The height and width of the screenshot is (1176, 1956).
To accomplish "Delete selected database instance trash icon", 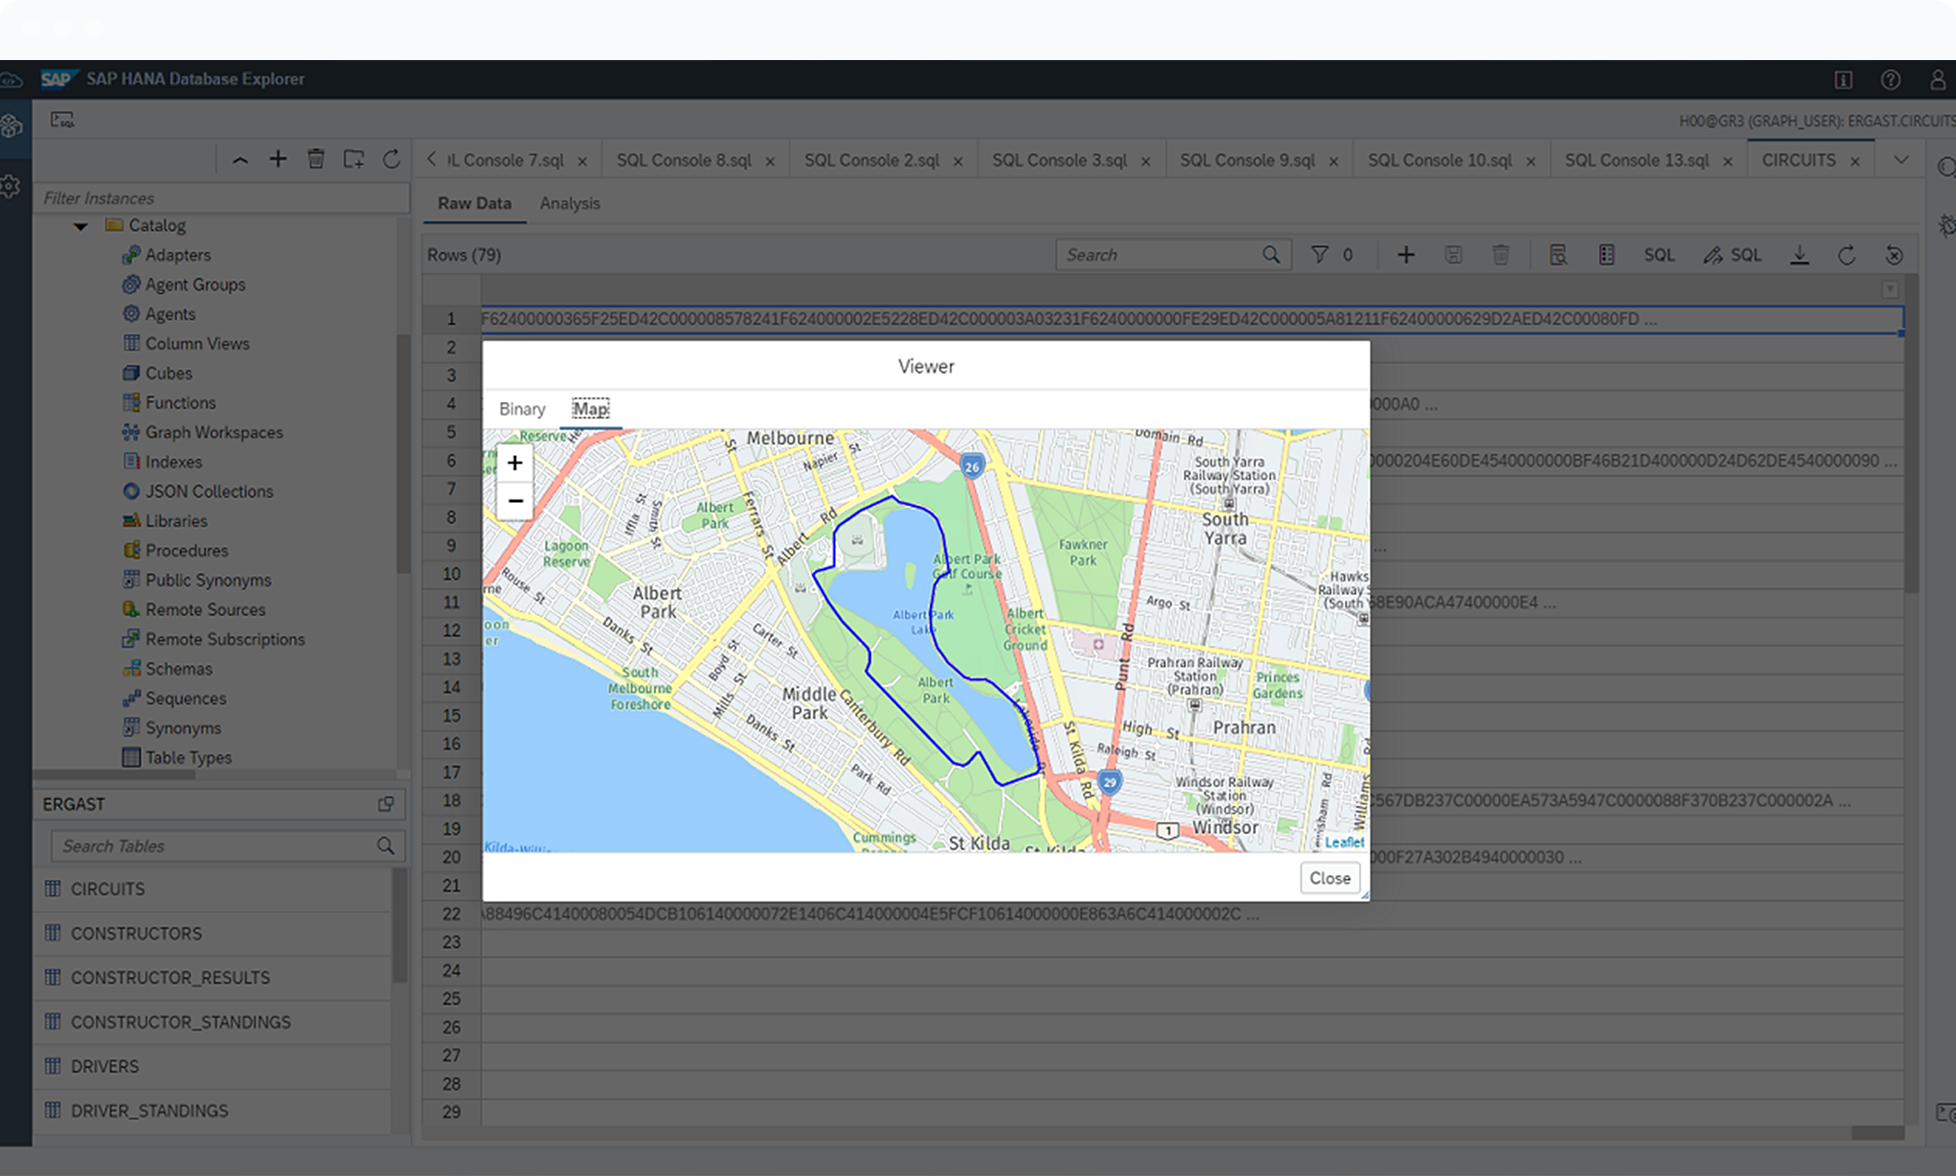I will pyautogui.click(x=316, y=159).
